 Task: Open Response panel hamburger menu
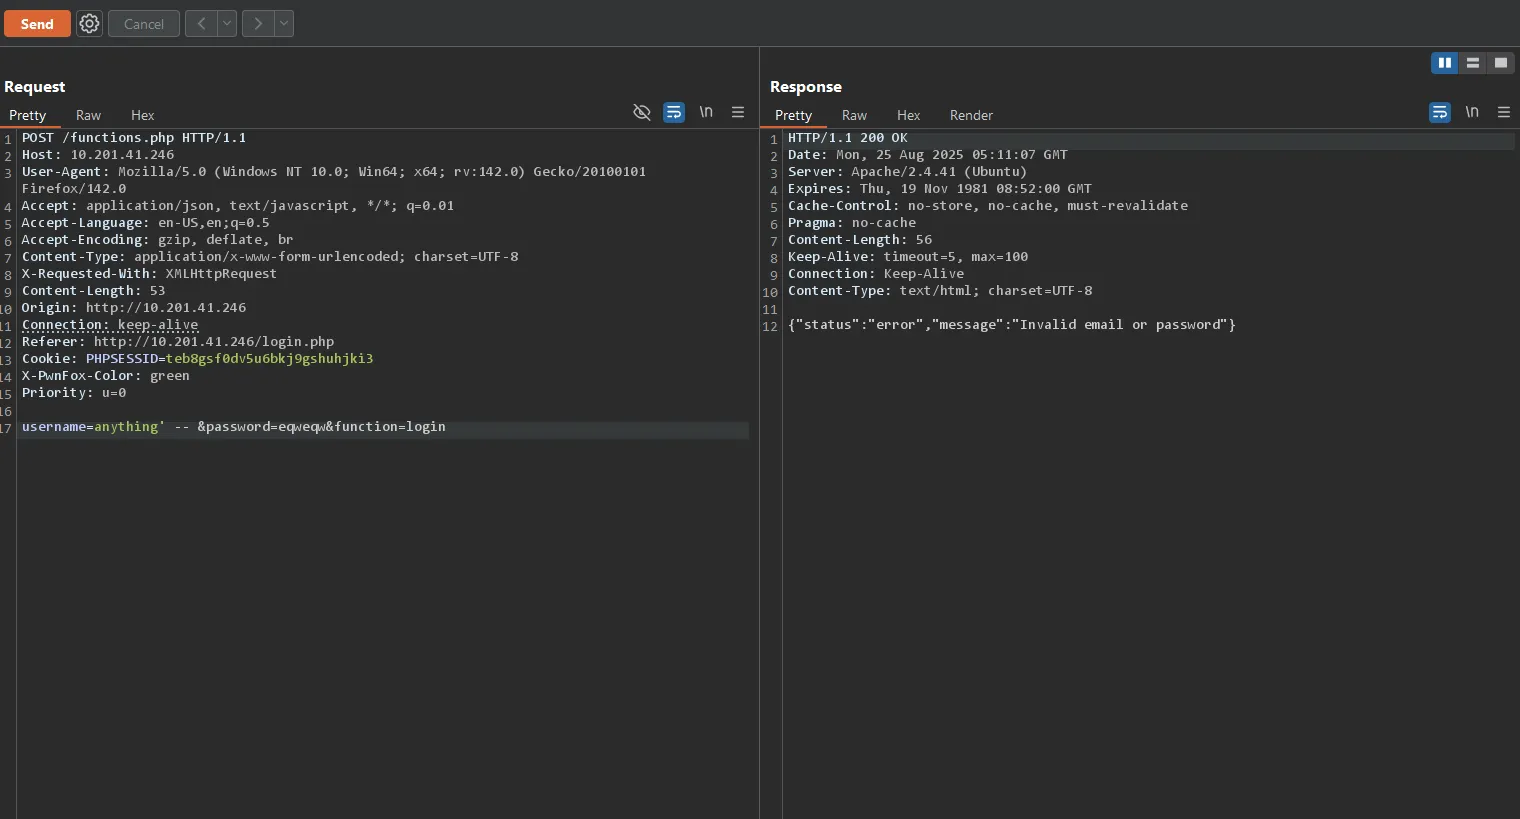(1504, 112)
